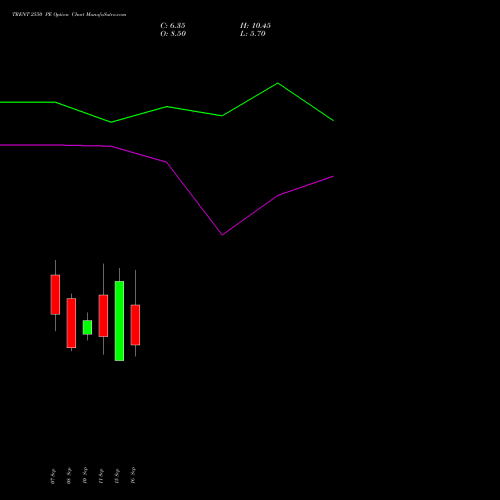Viewport: 500px width, 500px height.
Task: Click the close value C: 6.35
Action: point(173,26)
